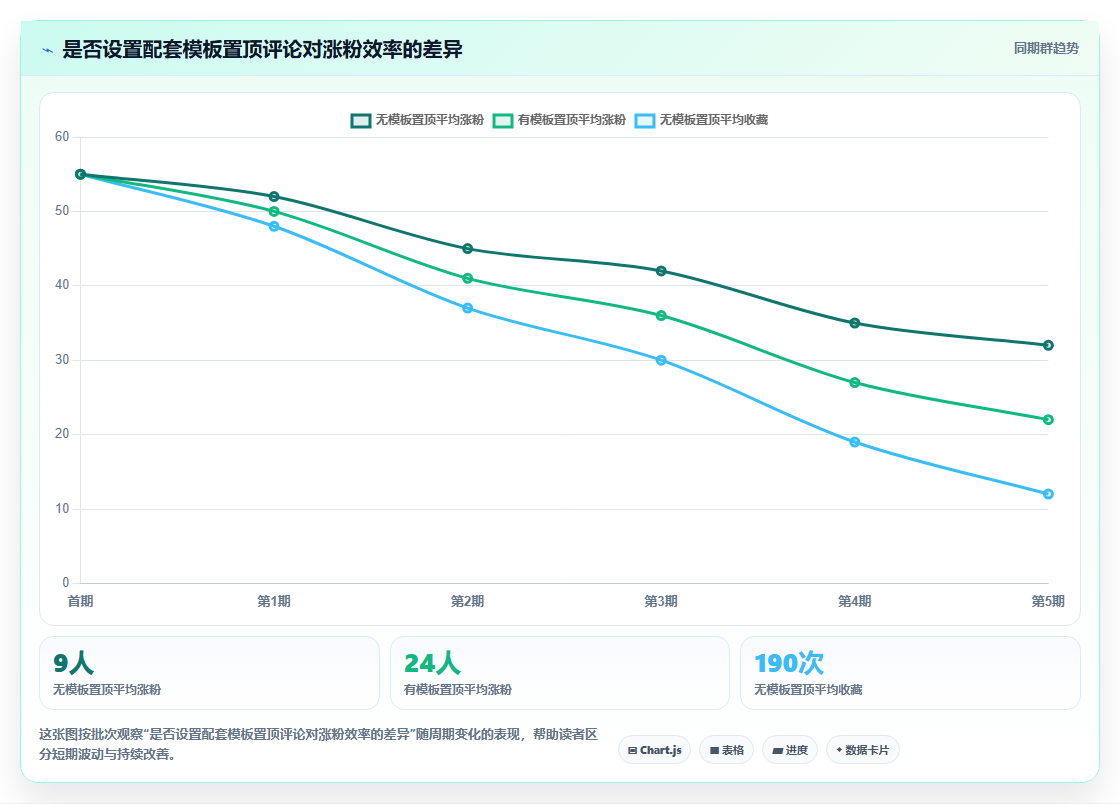Click the dark green data point at 第4期

point(855,323)
